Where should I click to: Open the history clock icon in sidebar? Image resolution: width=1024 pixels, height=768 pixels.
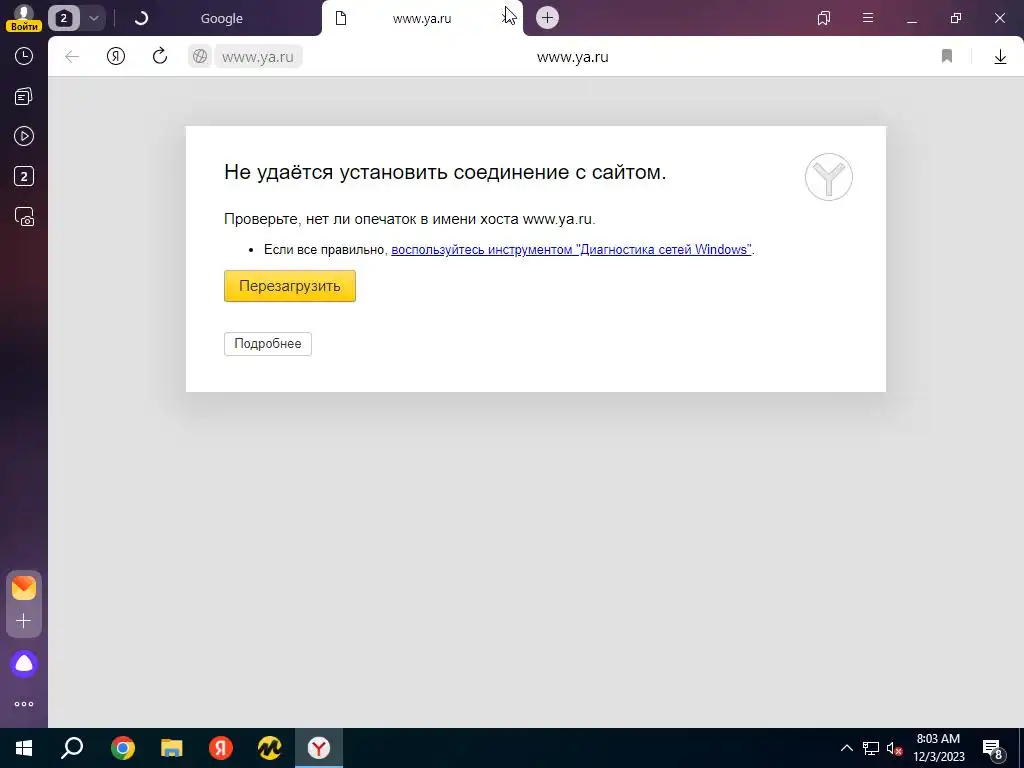click(24, 56)
